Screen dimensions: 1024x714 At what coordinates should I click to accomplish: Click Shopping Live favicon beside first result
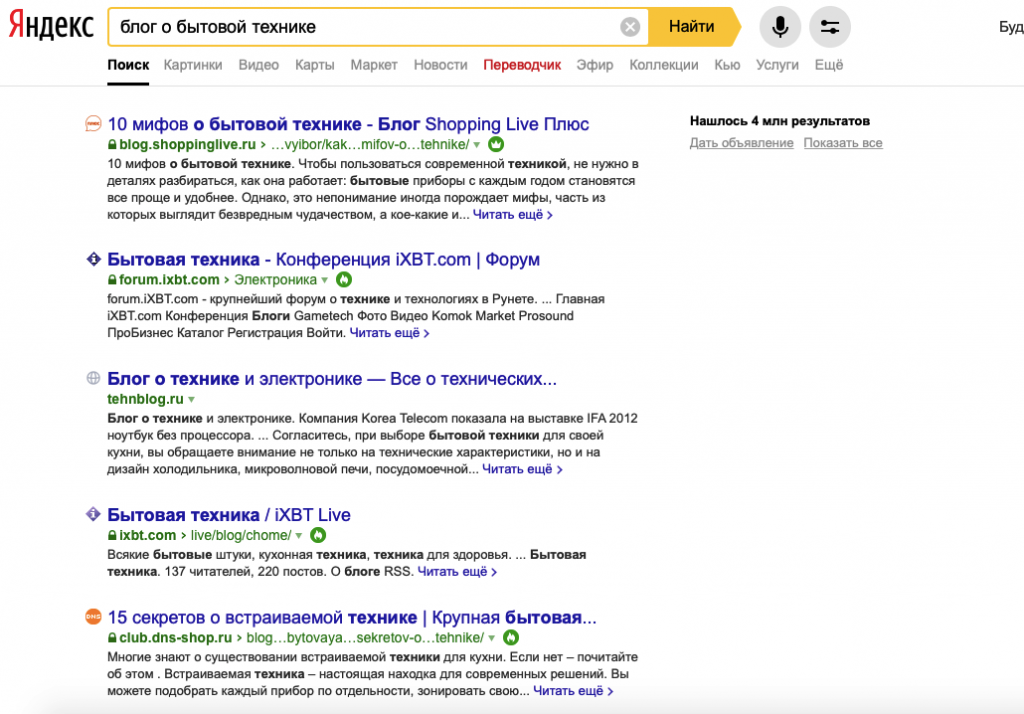[x=93, y=123]
